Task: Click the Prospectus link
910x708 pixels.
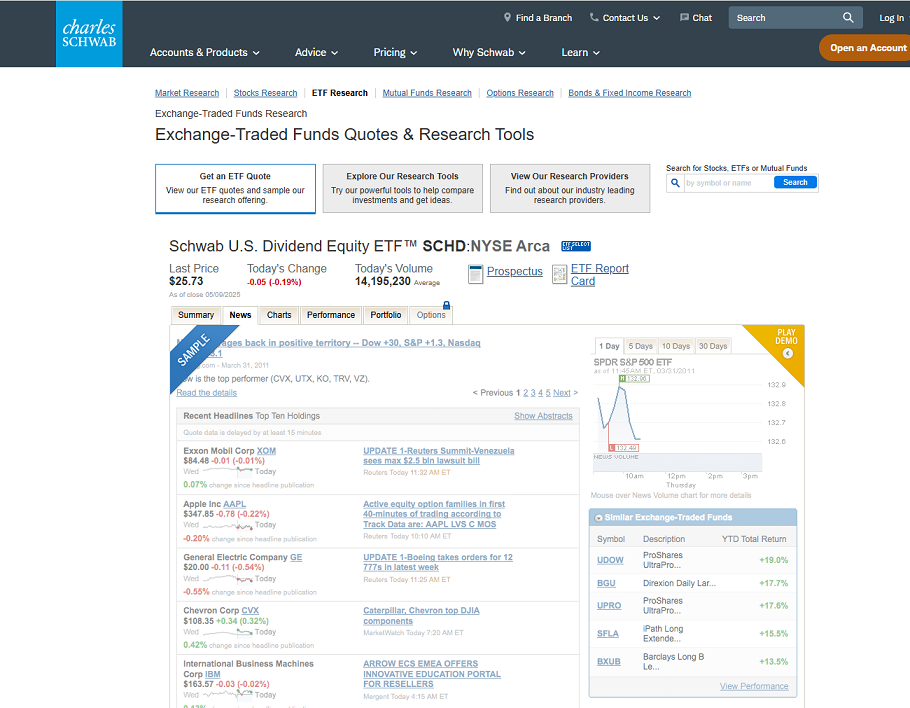Action: pos(515,272)
